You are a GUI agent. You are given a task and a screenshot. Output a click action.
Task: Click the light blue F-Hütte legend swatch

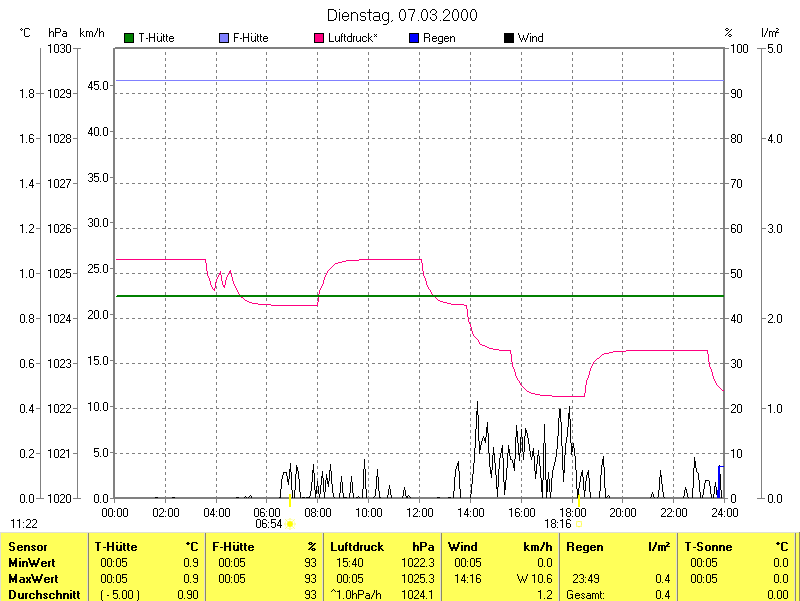[x=224, y=38]
